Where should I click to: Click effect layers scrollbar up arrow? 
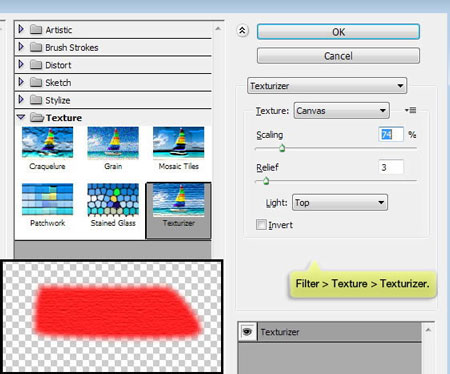428,330
